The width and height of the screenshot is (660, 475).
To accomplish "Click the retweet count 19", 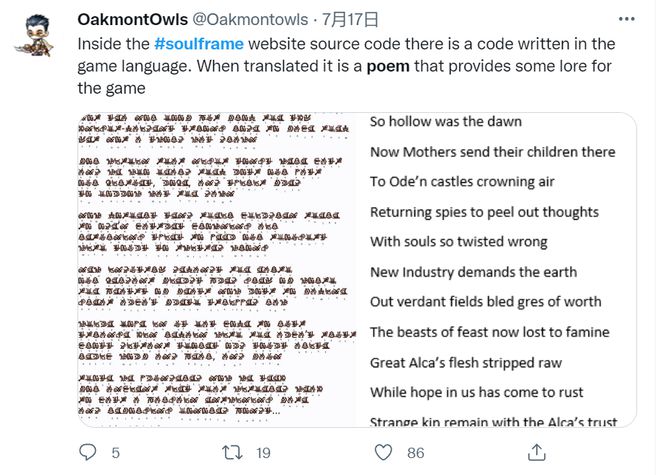I will (263, 453).
